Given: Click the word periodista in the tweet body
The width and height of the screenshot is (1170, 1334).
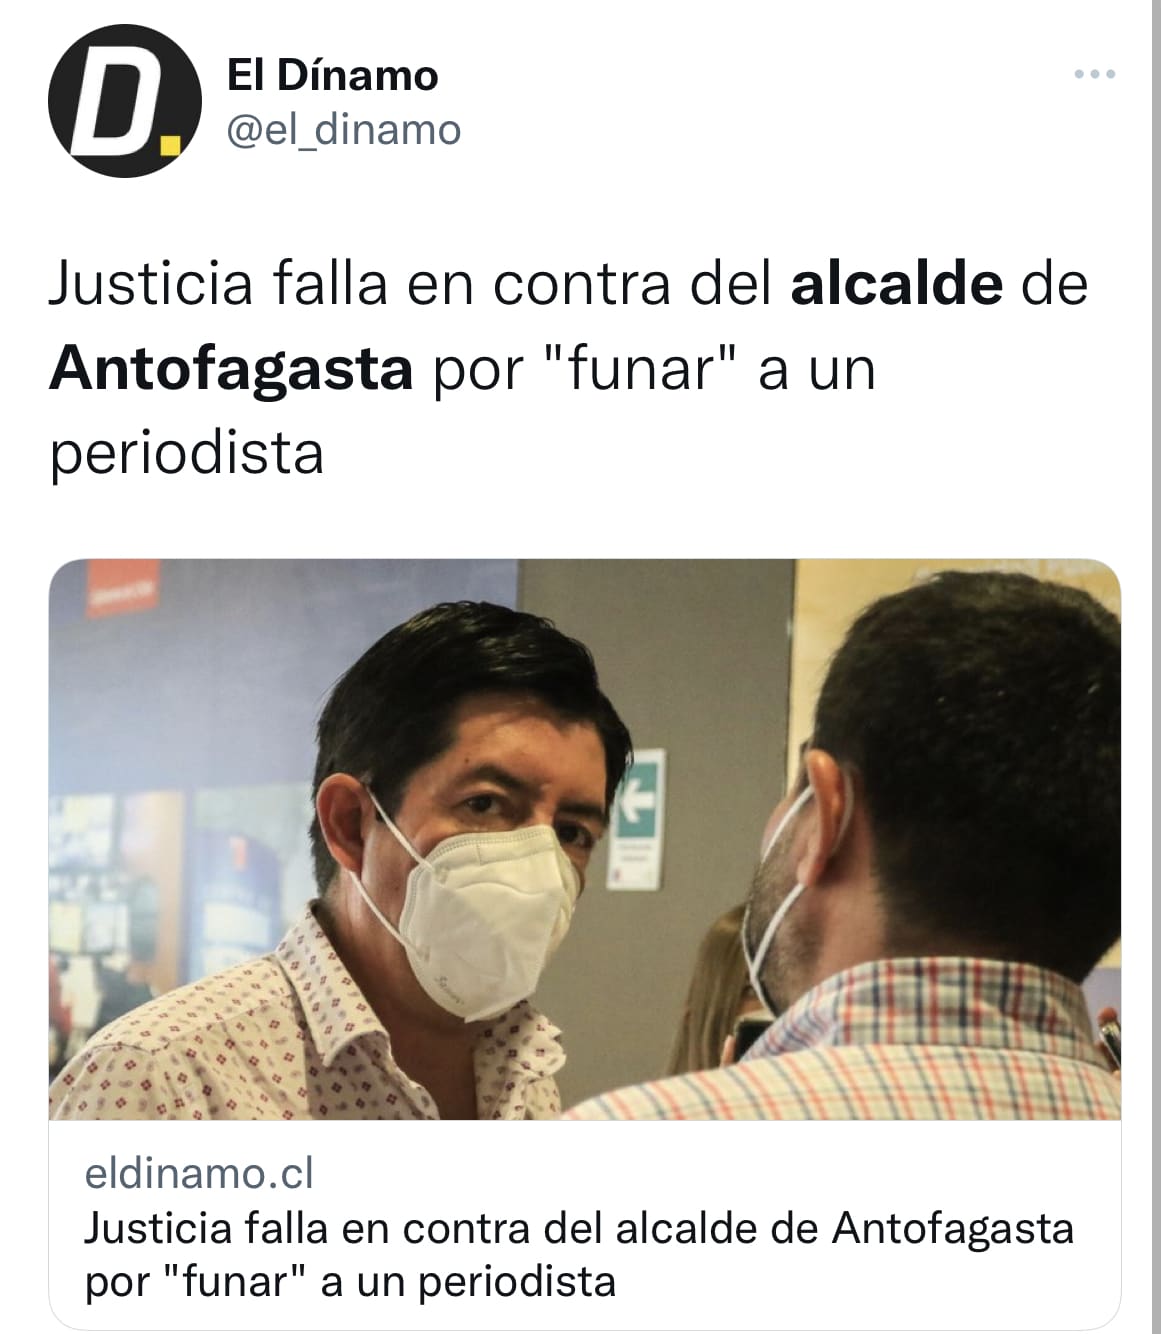Looking at the screenshot, I should point(187,454).
